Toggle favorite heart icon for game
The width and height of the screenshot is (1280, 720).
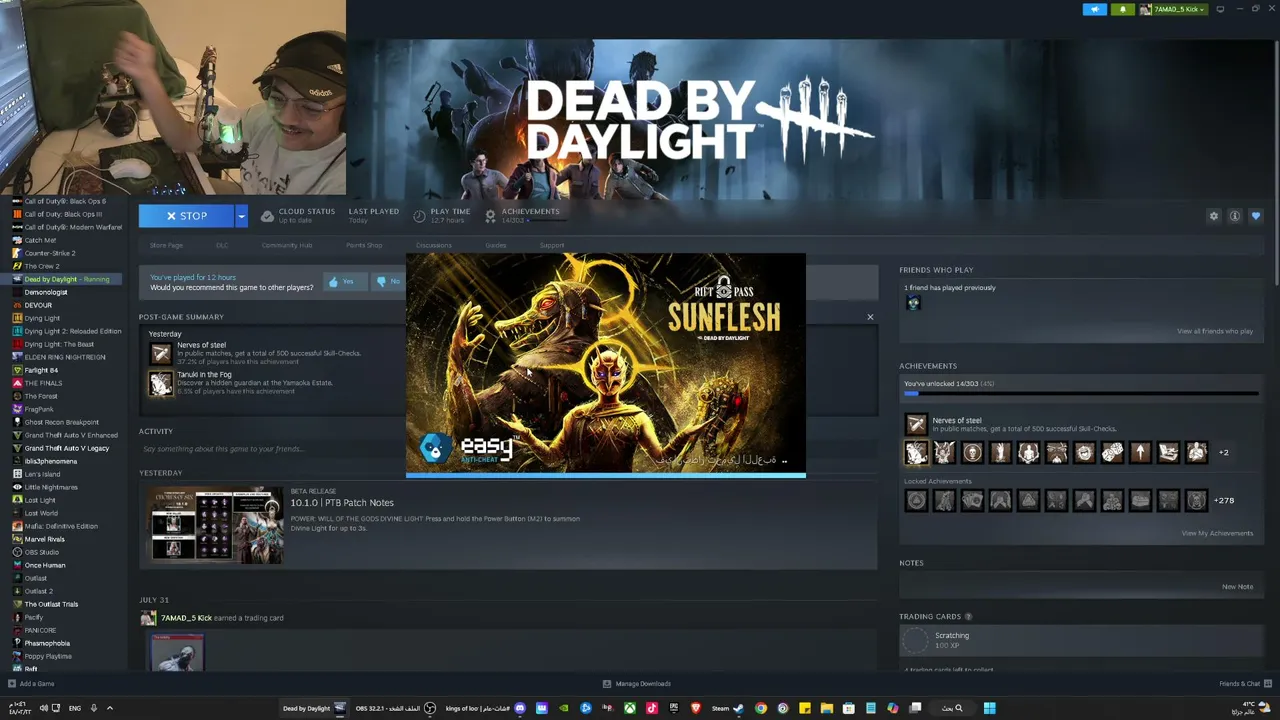1256,216
